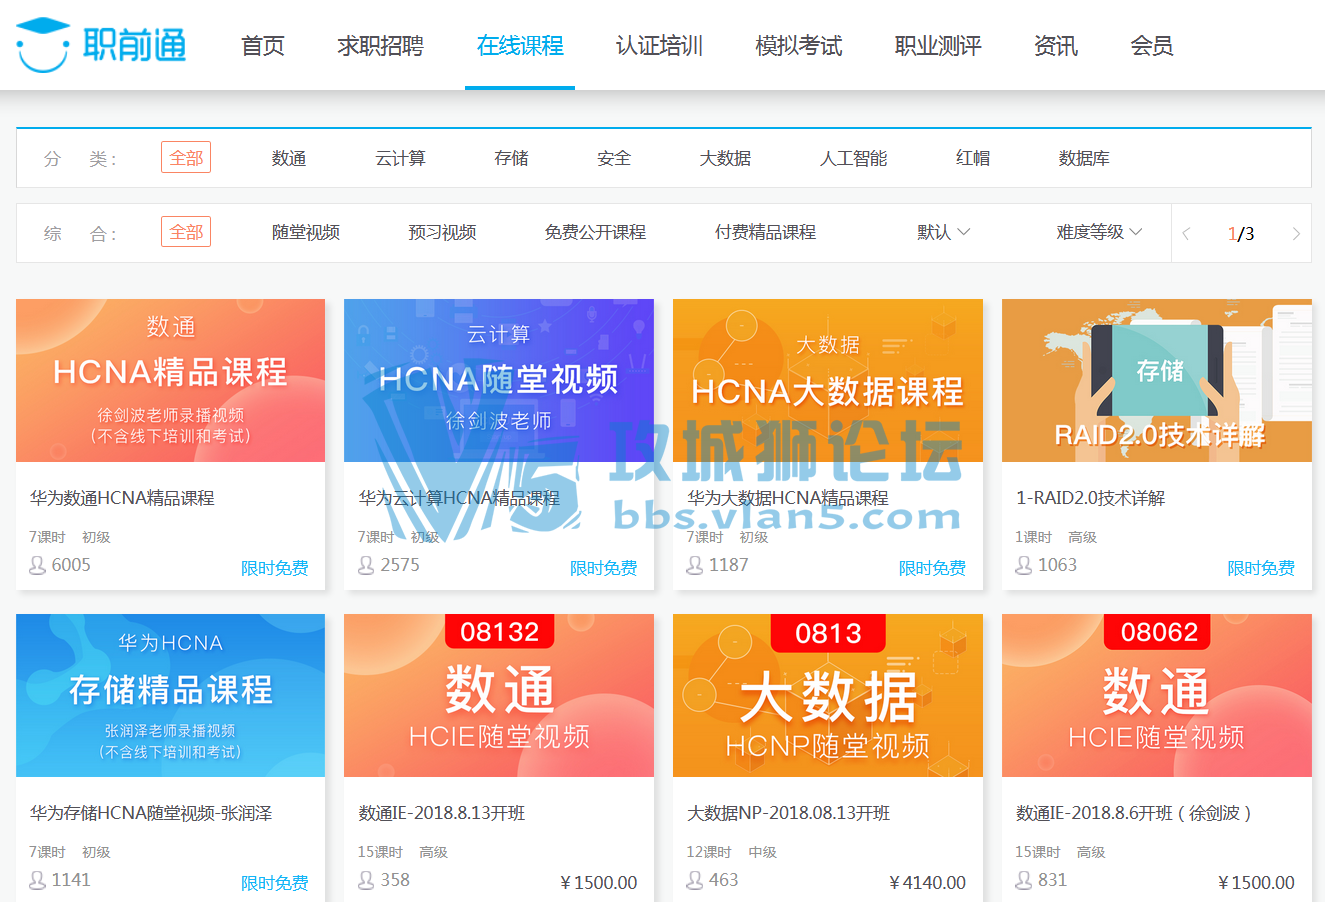This screenshot has height=902, width=1325.
Task: Filter category by 安全
Action: pos(614,158)
